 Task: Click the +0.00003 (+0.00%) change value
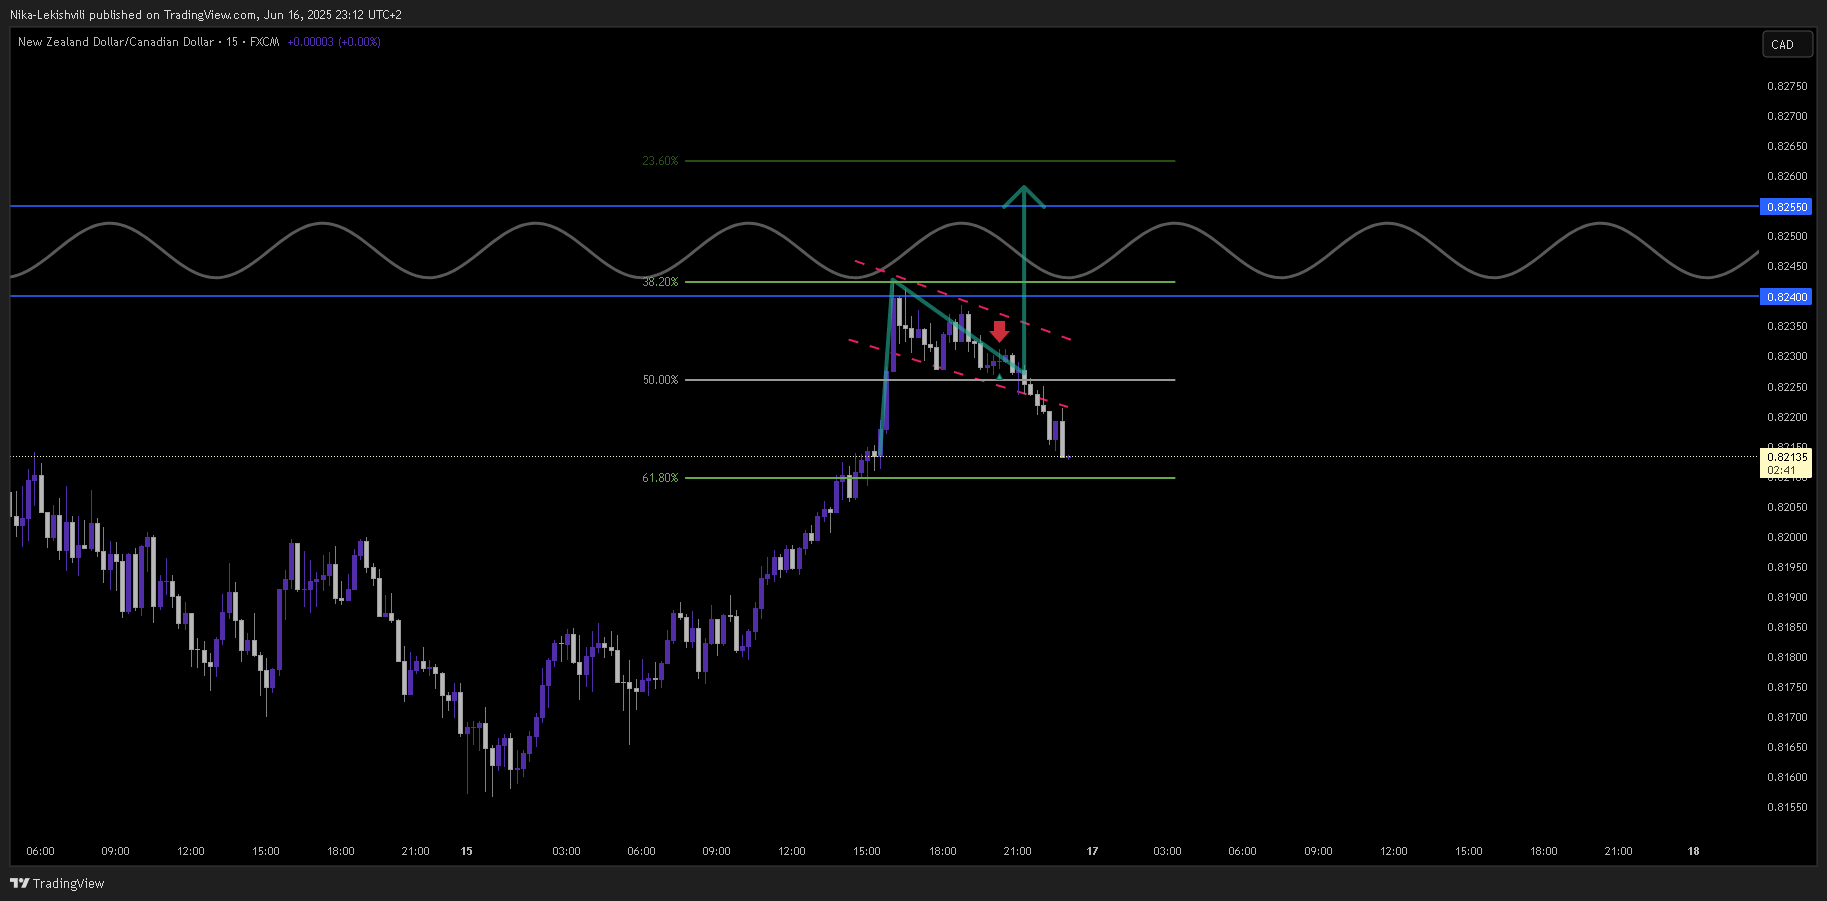click(334, 42)
